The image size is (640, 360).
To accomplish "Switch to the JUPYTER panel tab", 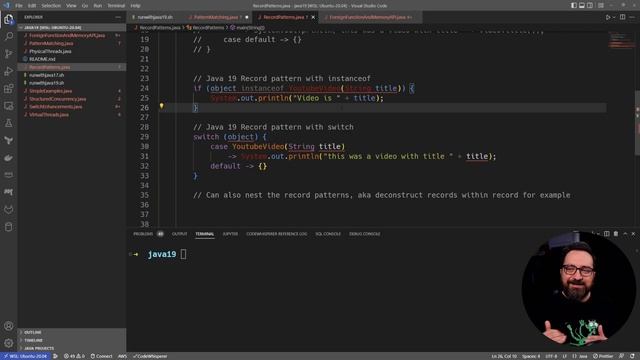I will click(230, 234).
